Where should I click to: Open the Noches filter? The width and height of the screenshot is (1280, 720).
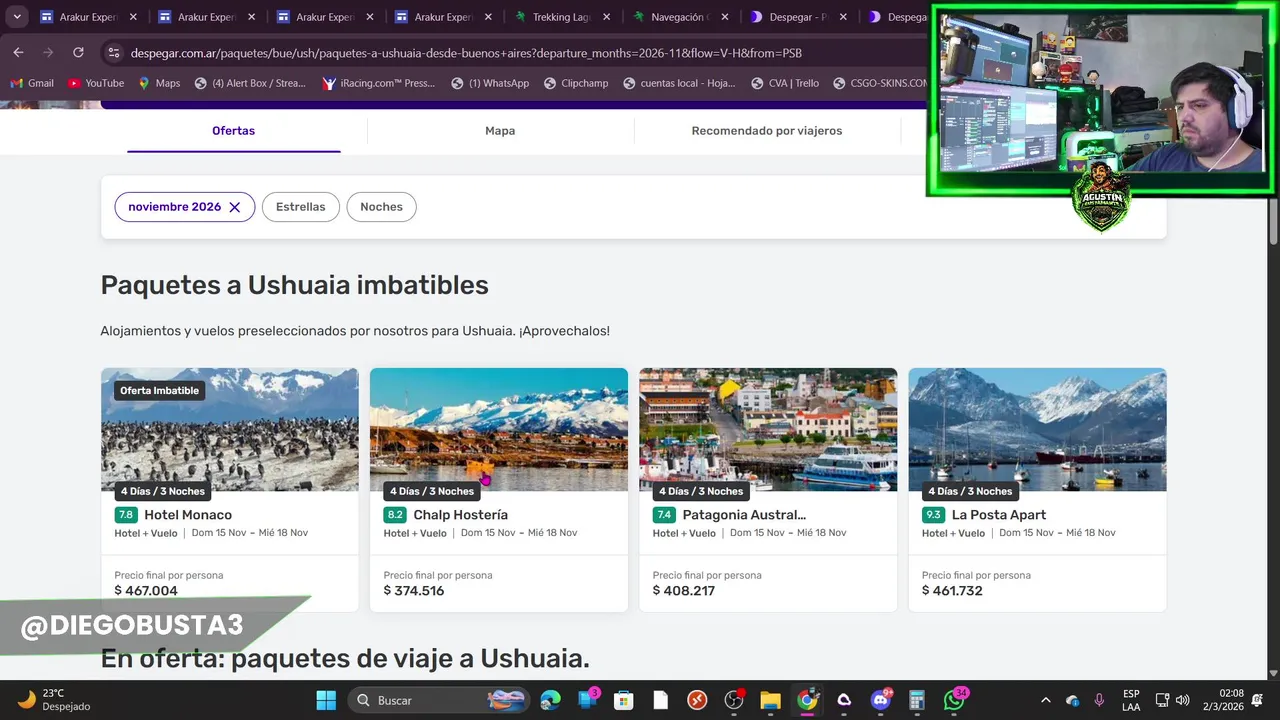tap(381, 207)
